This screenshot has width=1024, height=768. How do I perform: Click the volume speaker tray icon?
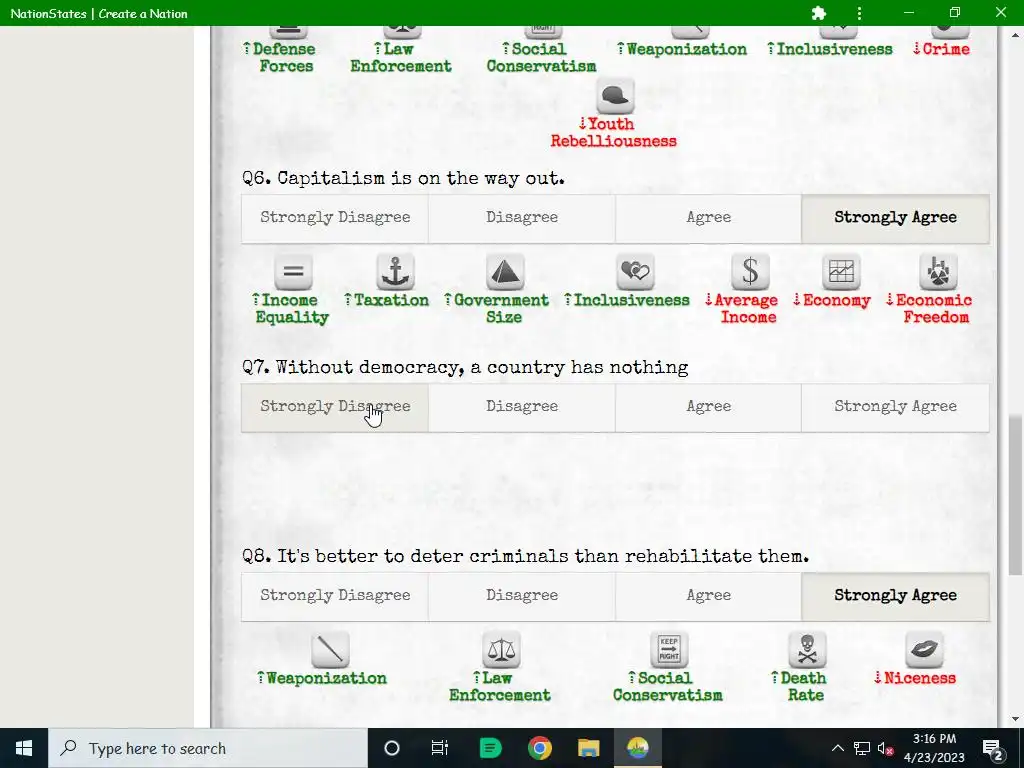click(x=885, y=748)
